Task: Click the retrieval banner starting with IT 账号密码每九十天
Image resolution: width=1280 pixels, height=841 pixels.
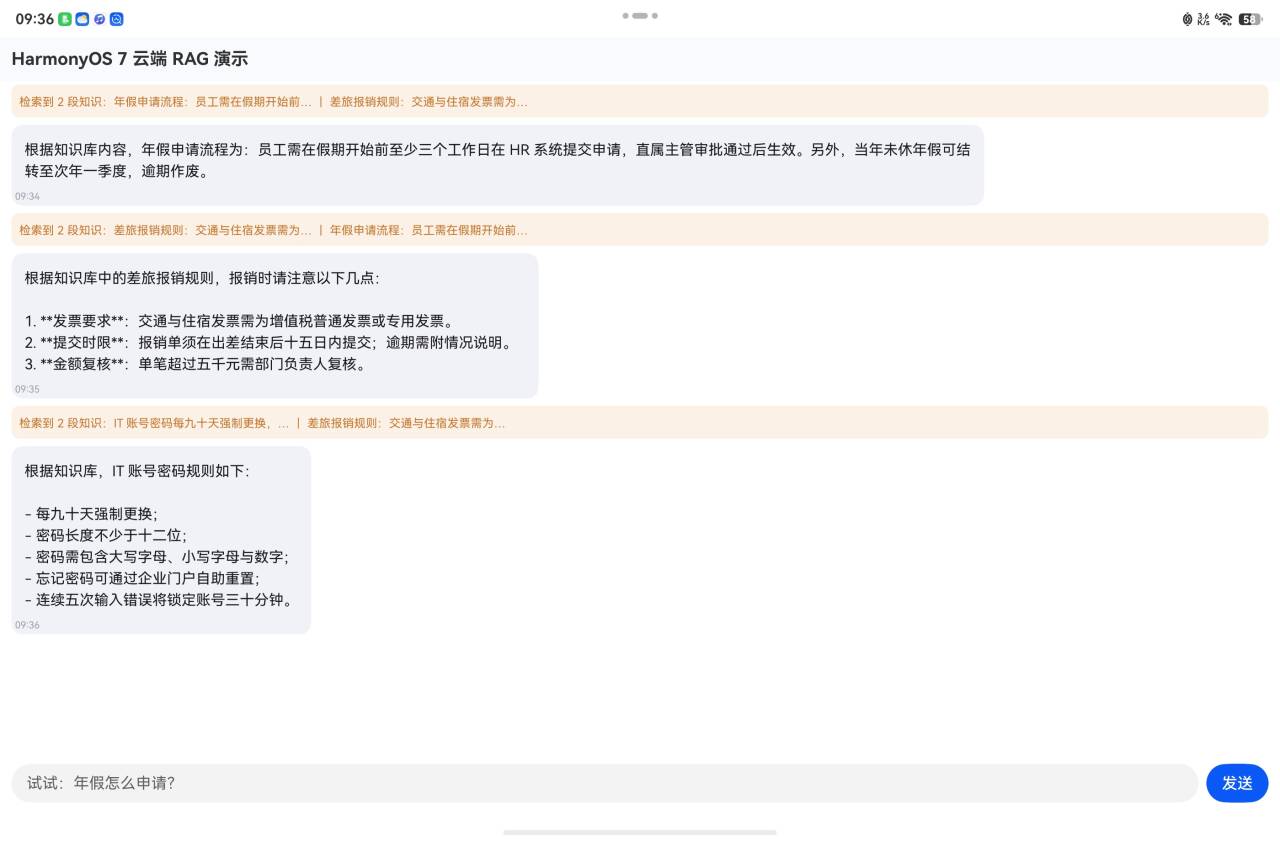Action: pyautogui.click(x=640, y=423)
